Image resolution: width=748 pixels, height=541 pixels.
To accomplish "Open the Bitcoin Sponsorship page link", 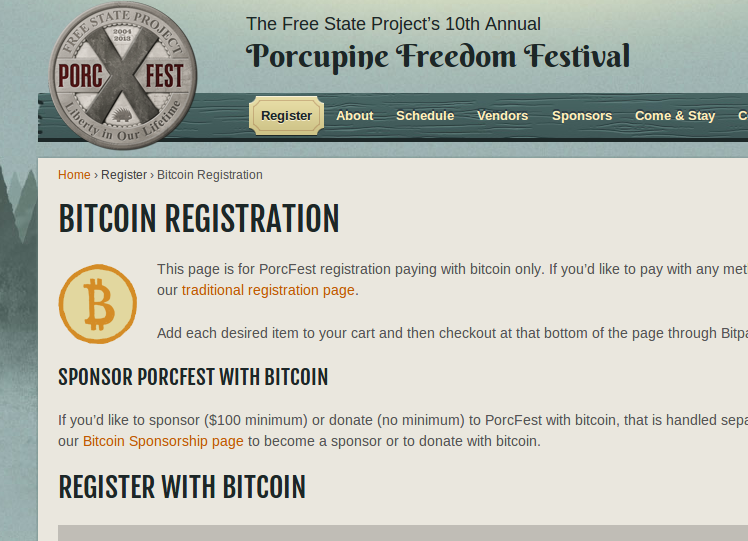I will [163, 441].
